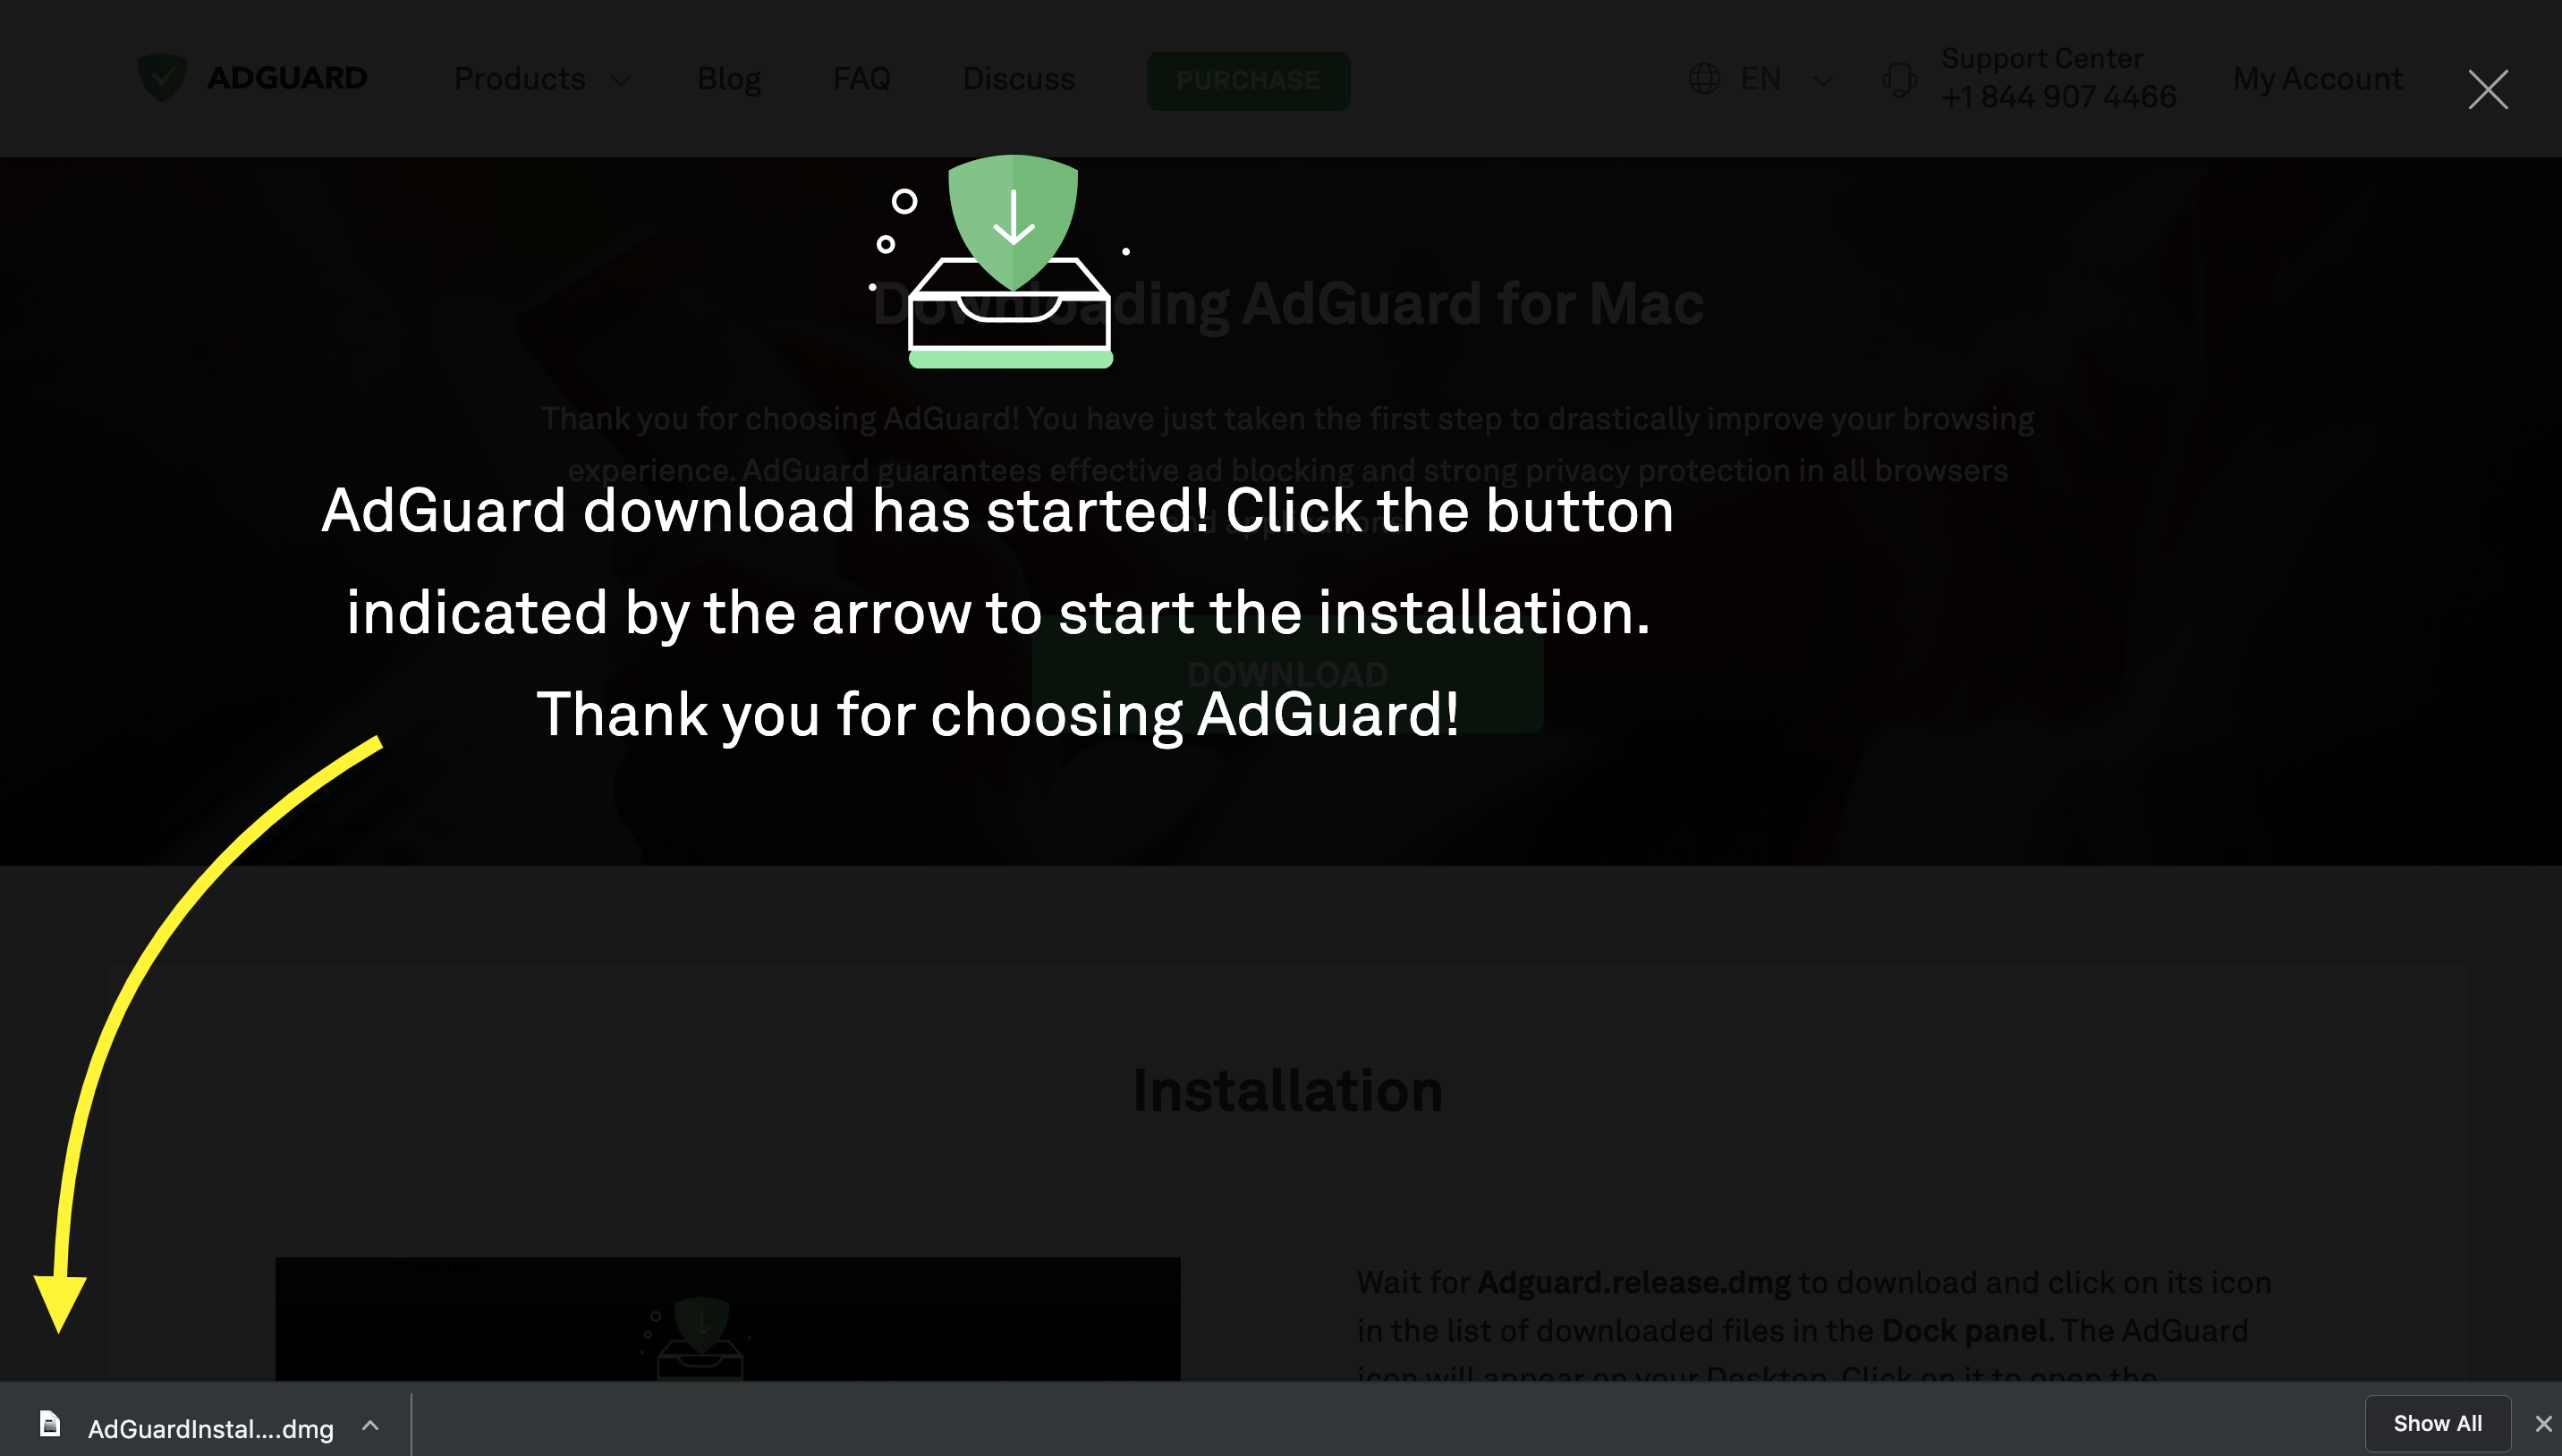Select My Account link

pyautogui.click(x=2318, y=78)
